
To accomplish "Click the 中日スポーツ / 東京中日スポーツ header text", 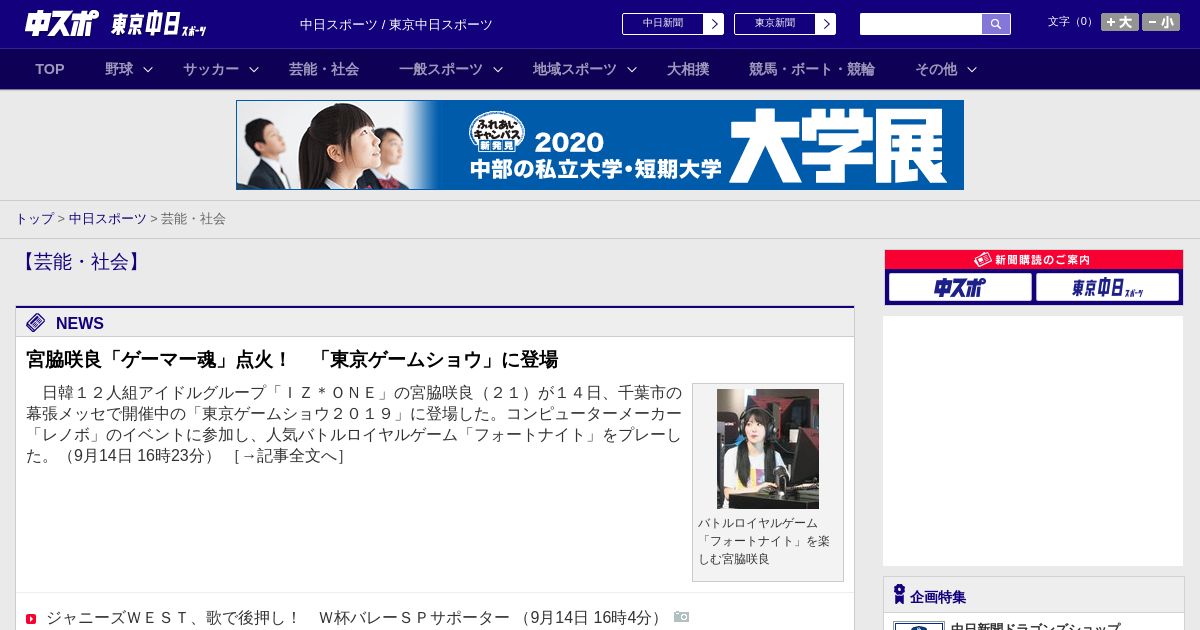I will [x=396, y=24].
